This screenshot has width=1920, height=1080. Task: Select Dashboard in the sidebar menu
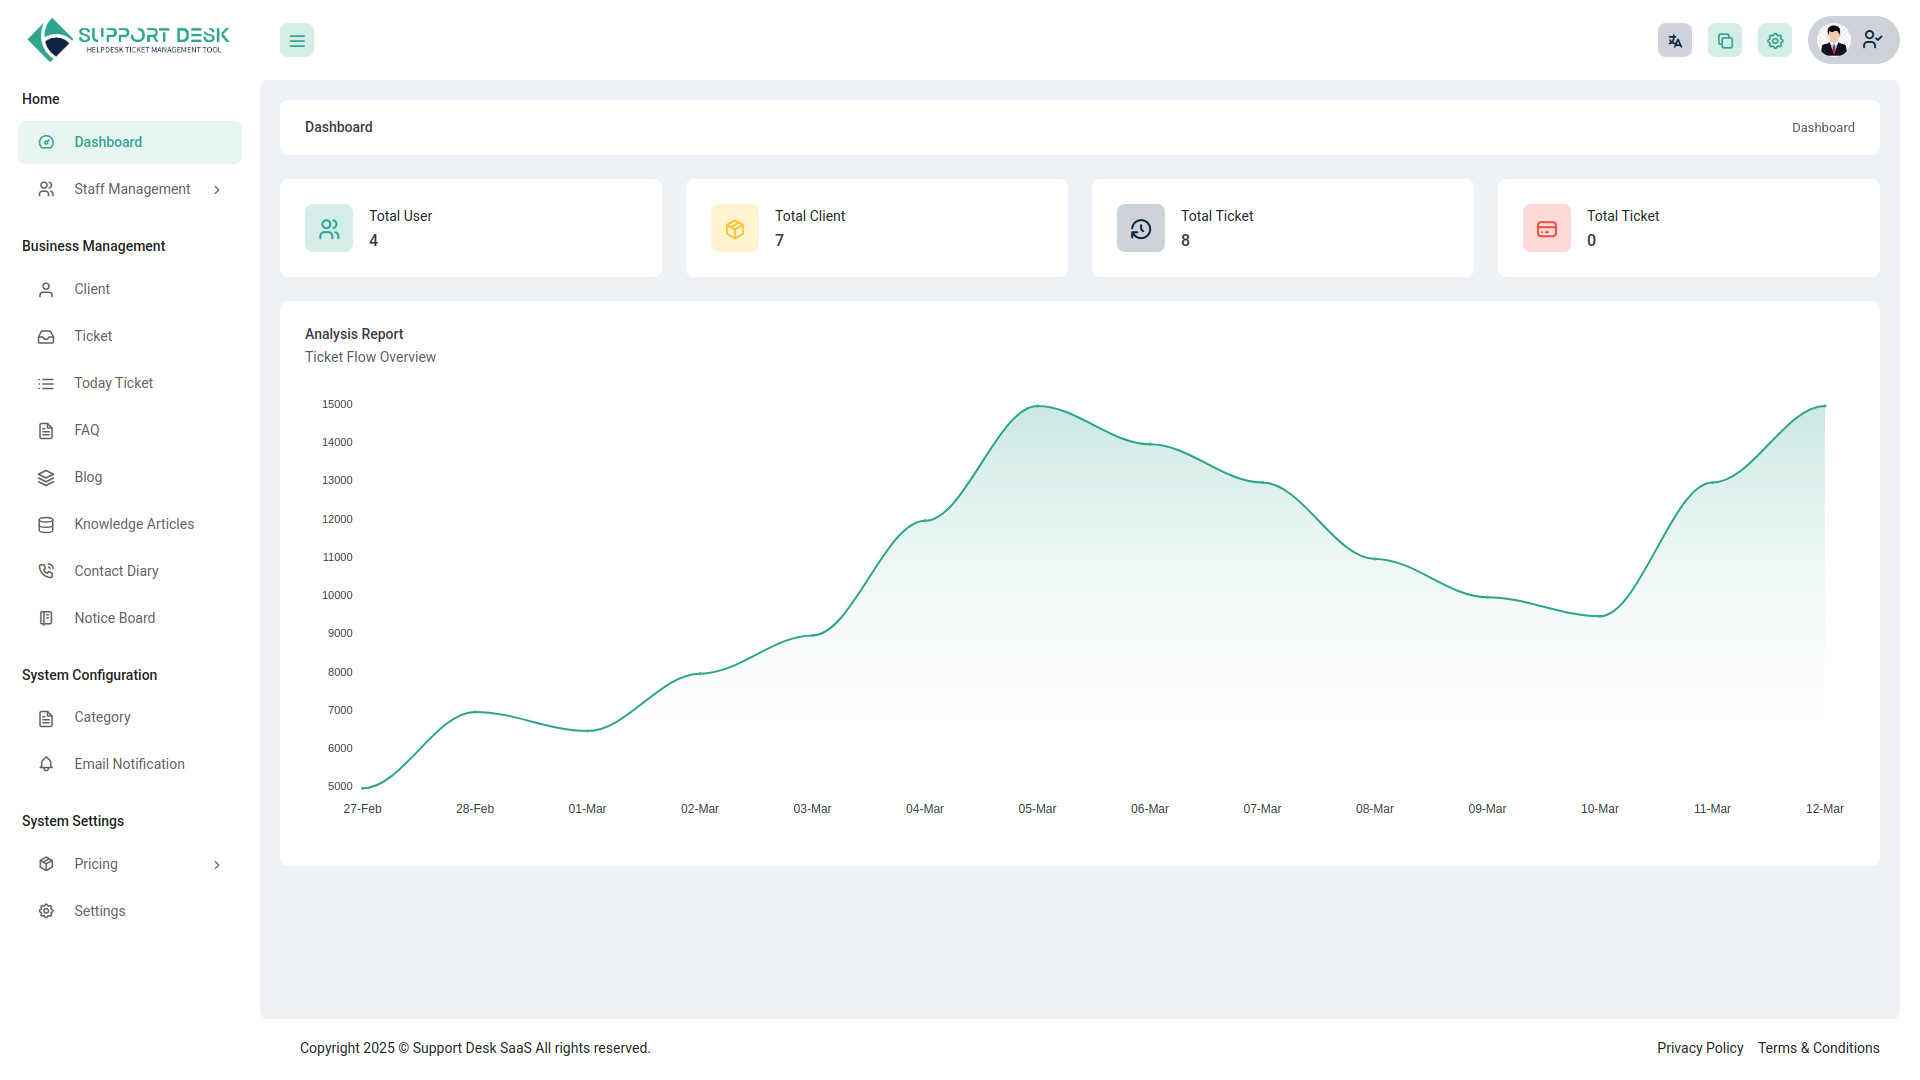108,142
